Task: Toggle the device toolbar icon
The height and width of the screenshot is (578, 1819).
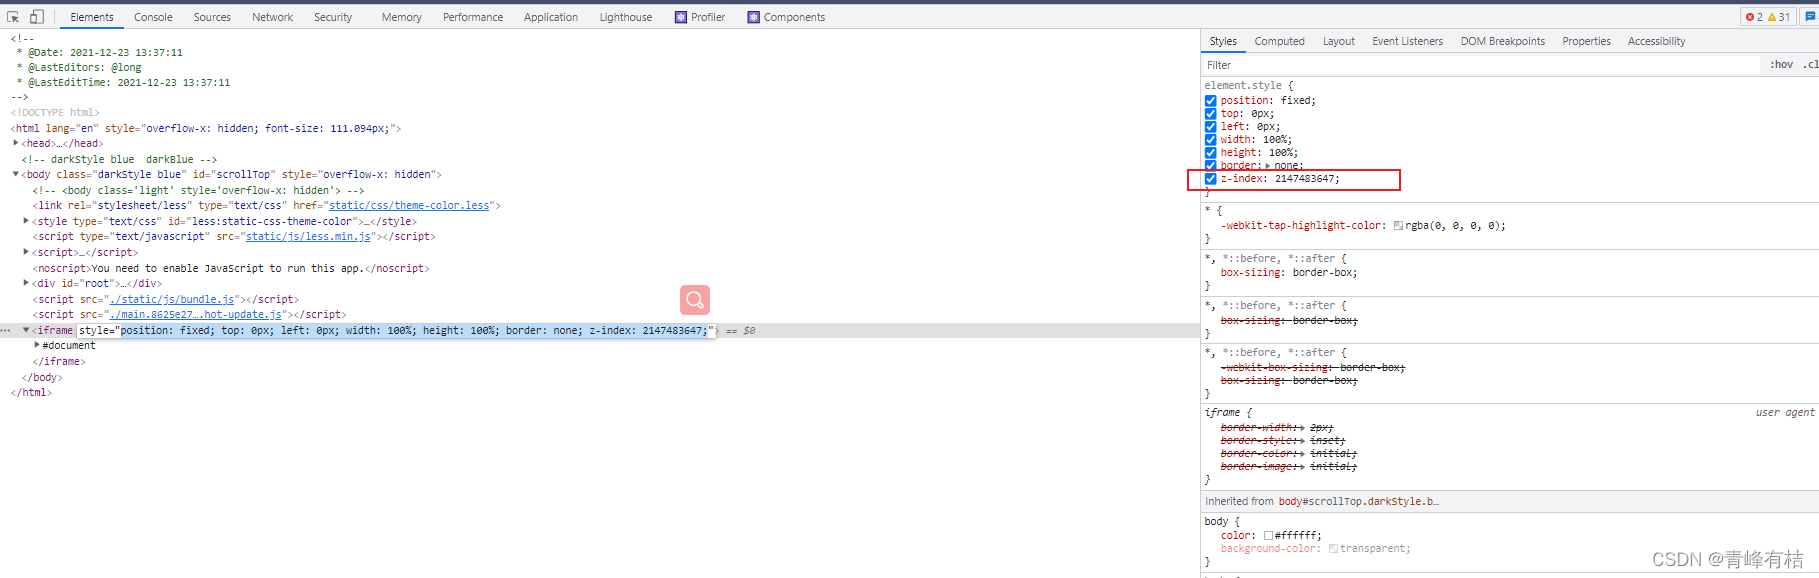Action: [37, 17]
